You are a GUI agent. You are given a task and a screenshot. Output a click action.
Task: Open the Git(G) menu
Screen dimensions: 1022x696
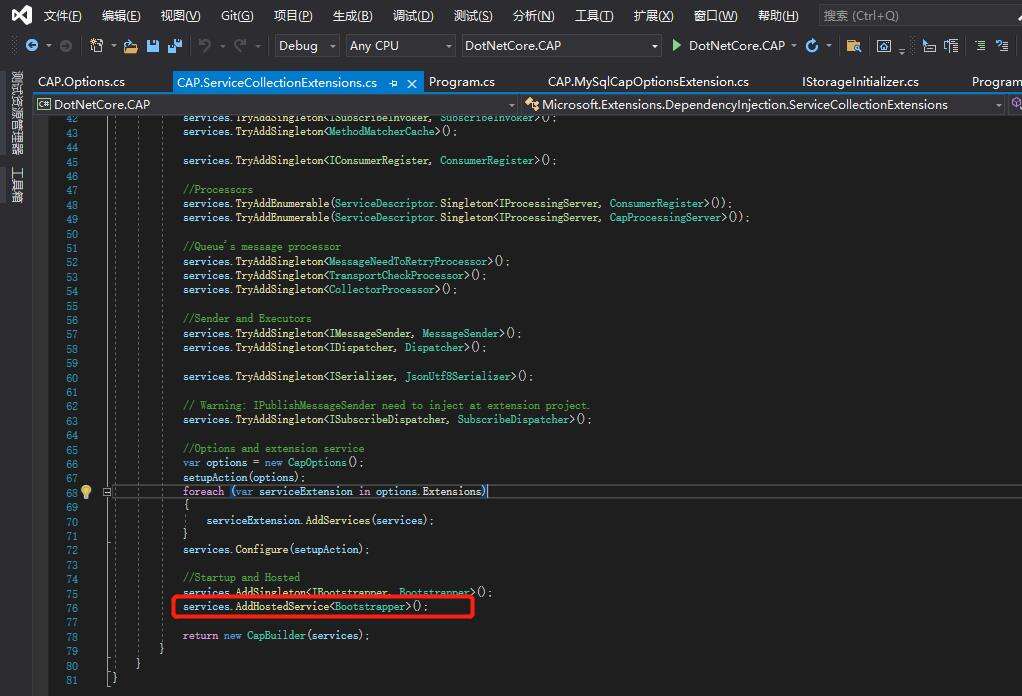click(x=237, y=16)
